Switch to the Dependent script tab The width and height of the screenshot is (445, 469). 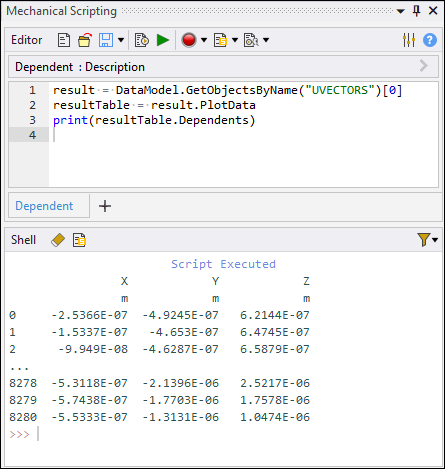coord(44,206)
